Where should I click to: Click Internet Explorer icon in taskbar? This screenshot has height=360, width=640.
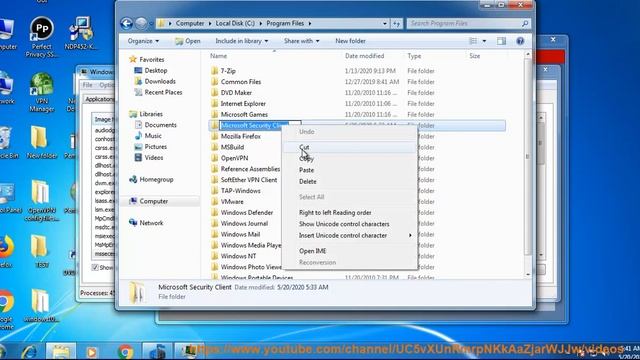[29, 351]
